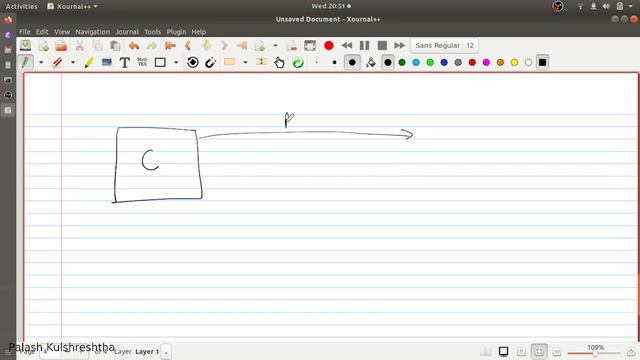
Task: Toggle the shape recognizer green icon
Action: coord(298,62)
